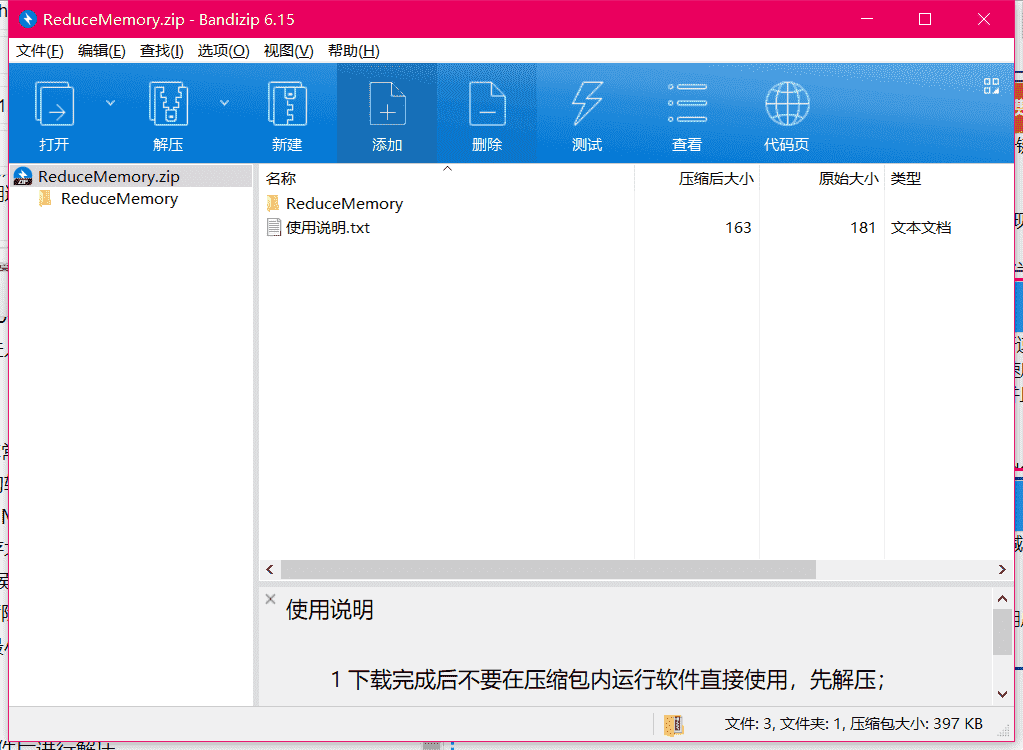Select the ReduceMemory folder in the tree

pos(119,199)
